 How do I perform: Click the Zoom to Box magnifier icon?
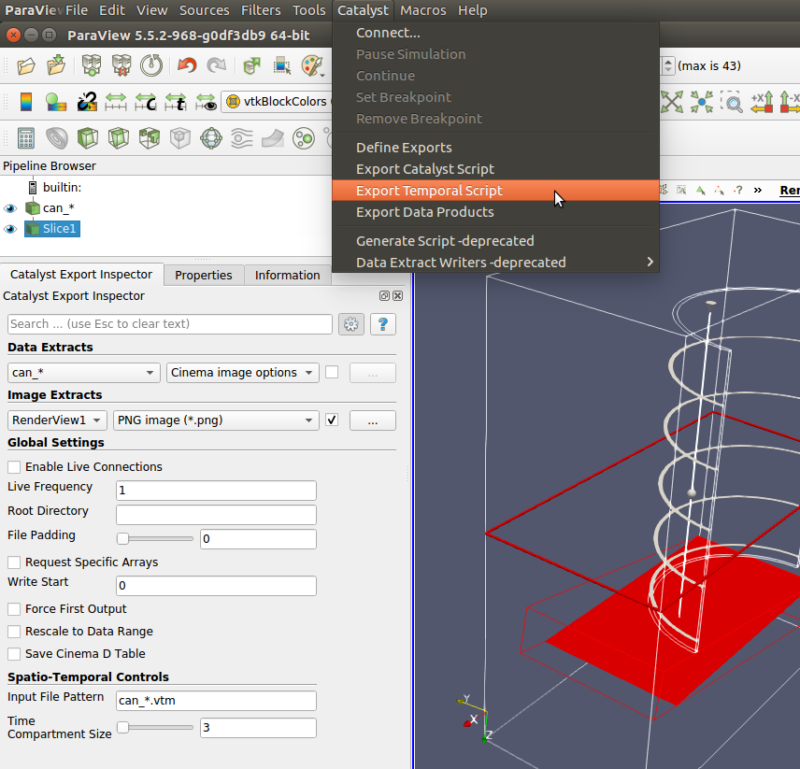(733, 102)
